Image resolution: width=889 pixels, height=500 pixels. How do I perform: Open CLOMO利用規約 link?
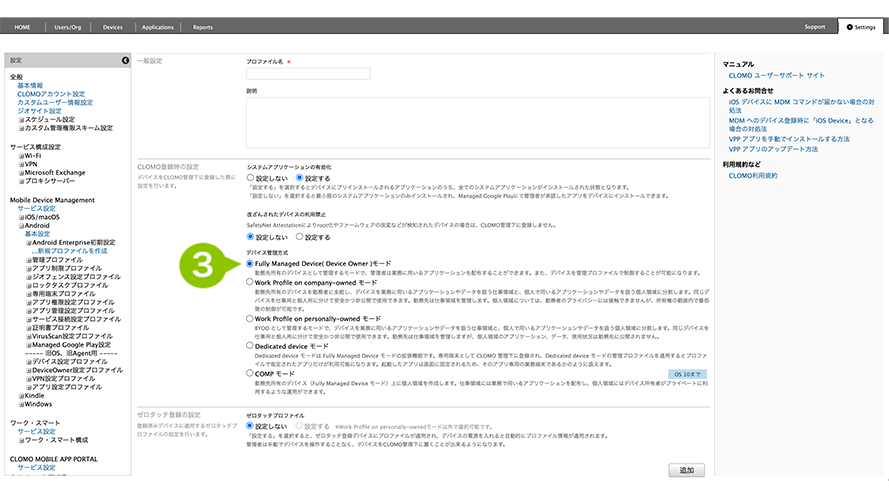click(753, 176)
